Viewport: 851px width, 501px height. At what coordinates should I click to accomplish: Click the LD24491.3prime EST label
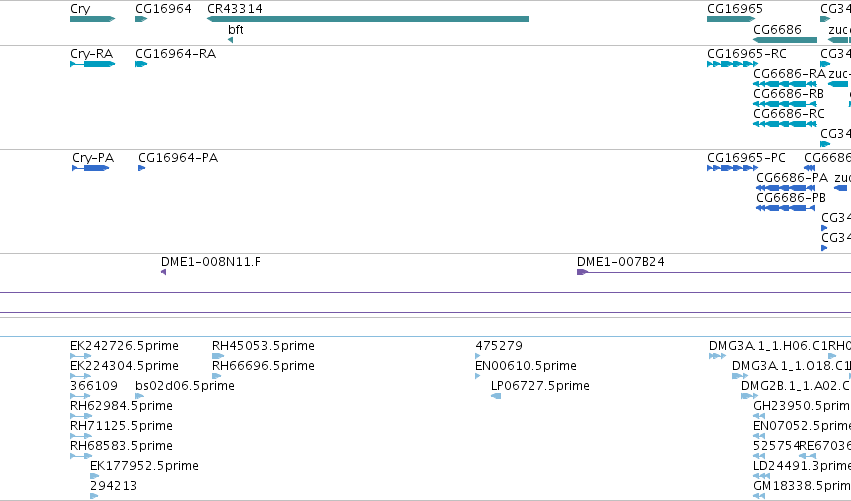(802, 466)
